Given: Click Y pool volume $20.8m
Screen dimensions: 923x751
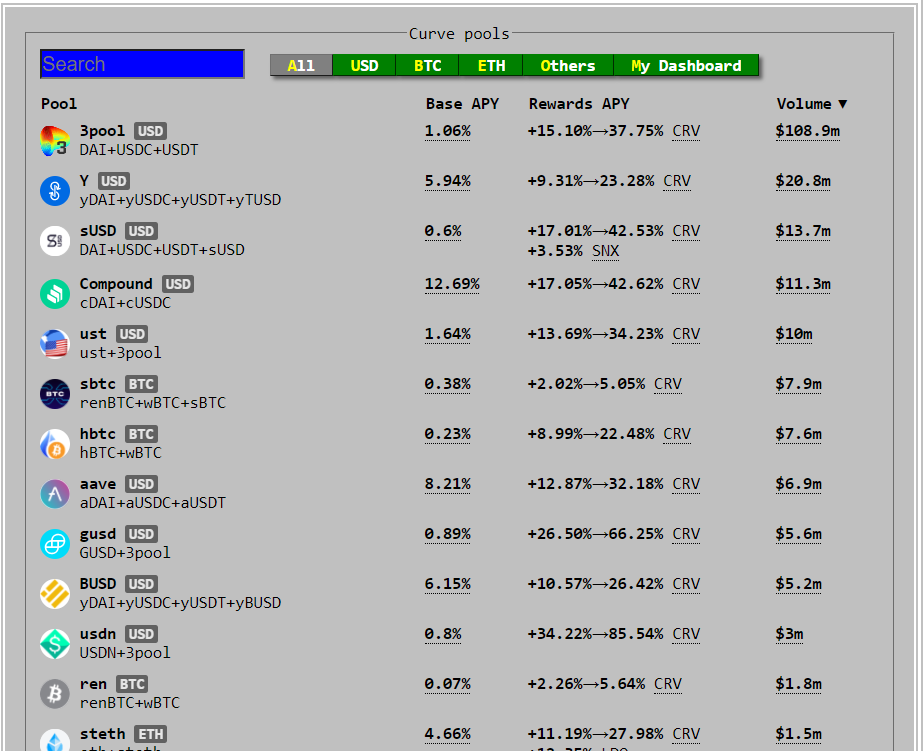Looking at the screenshot, I should click(x=803, y=181).
